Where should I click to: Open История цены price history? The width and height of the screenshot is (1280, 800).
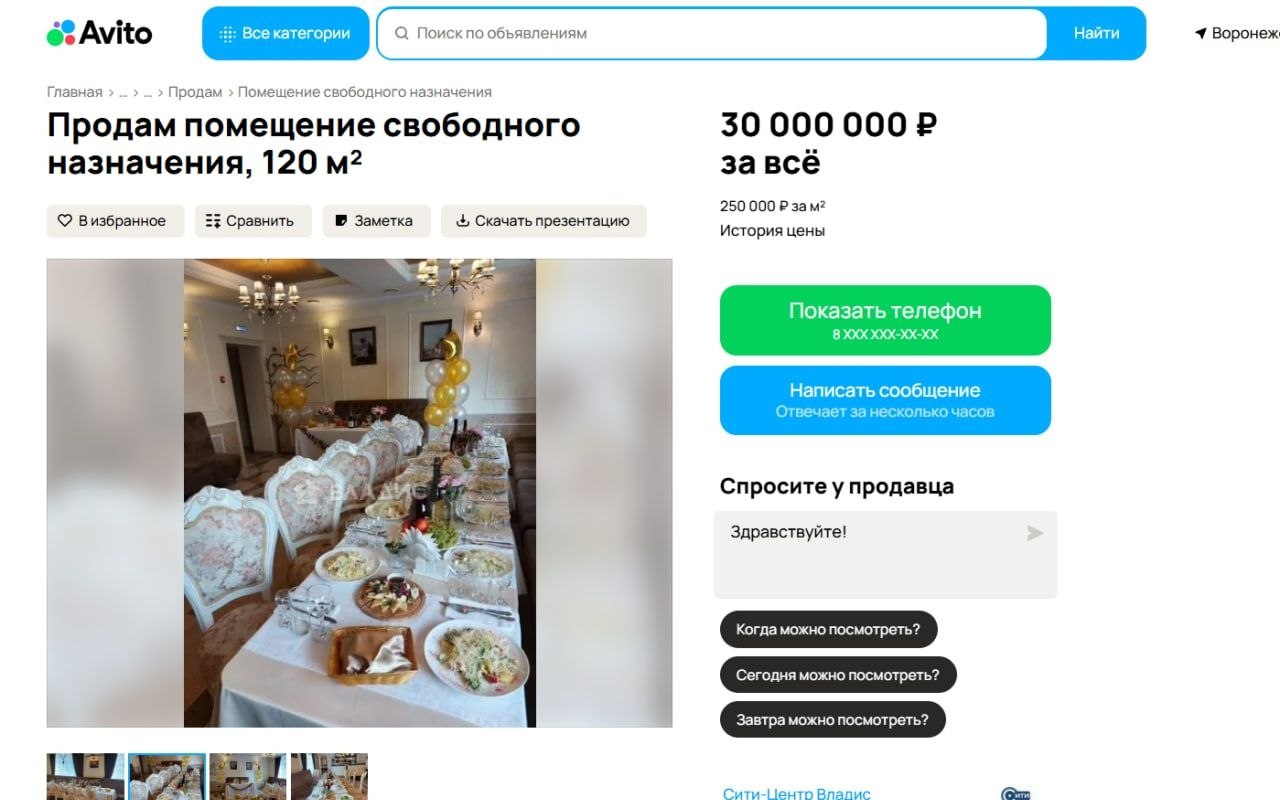coord(772,231)
